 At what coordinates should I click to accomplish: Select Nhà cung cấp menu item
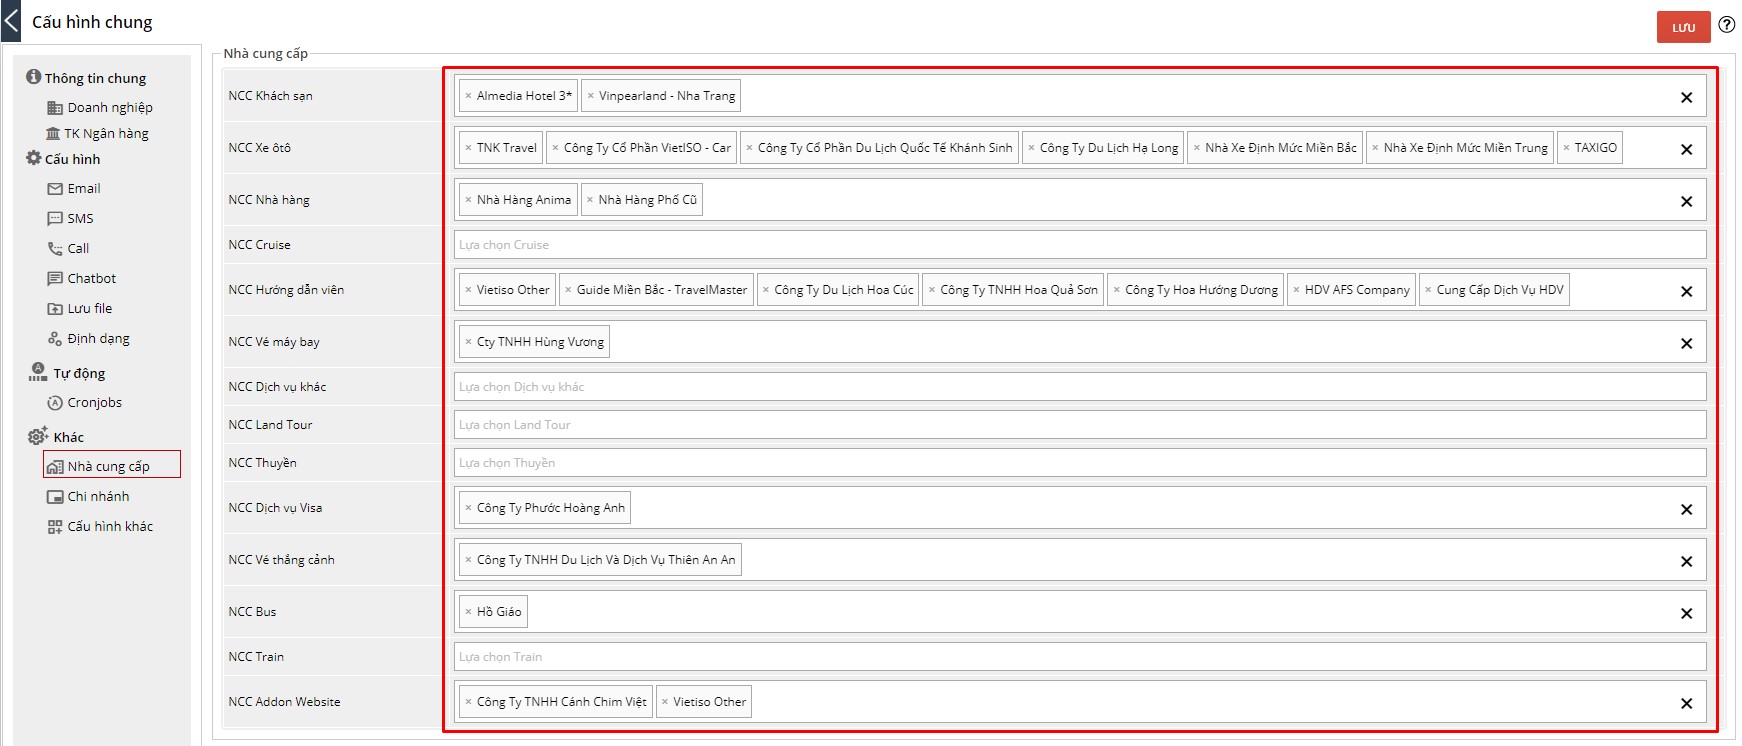pos(112,465)
